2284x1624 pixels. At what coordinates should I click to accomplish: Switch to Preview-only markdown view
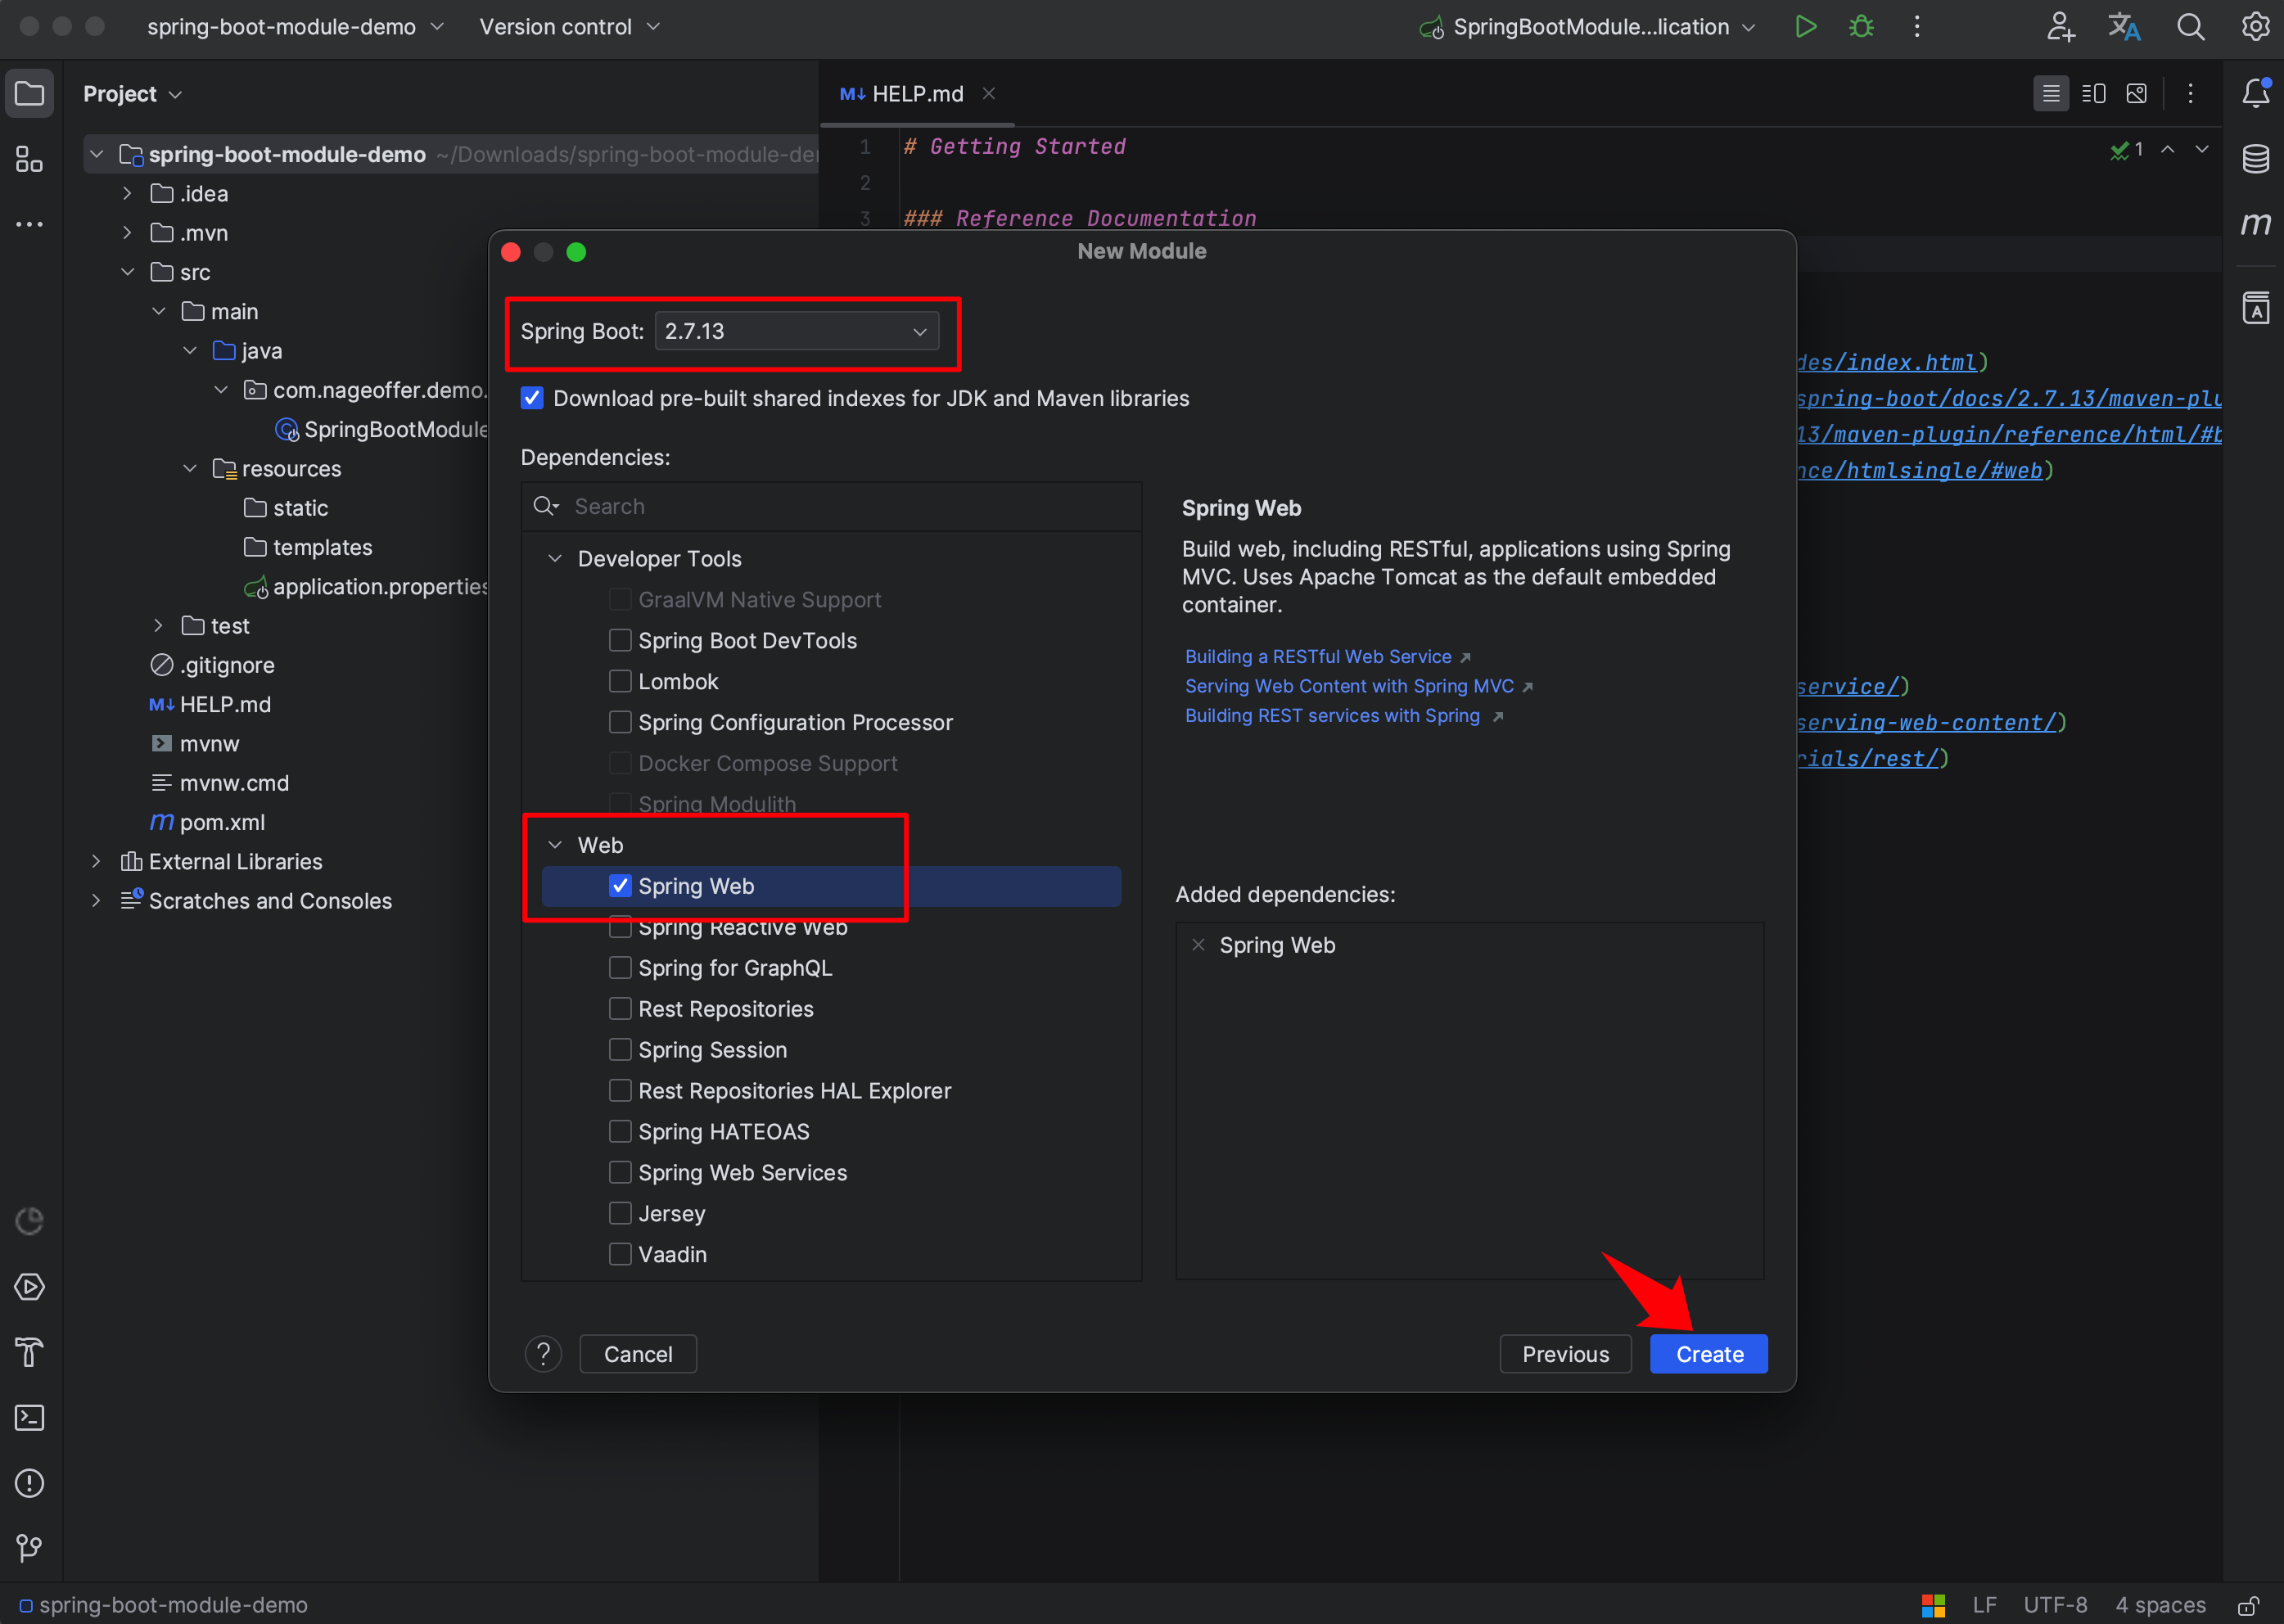tap(2136, 94)
